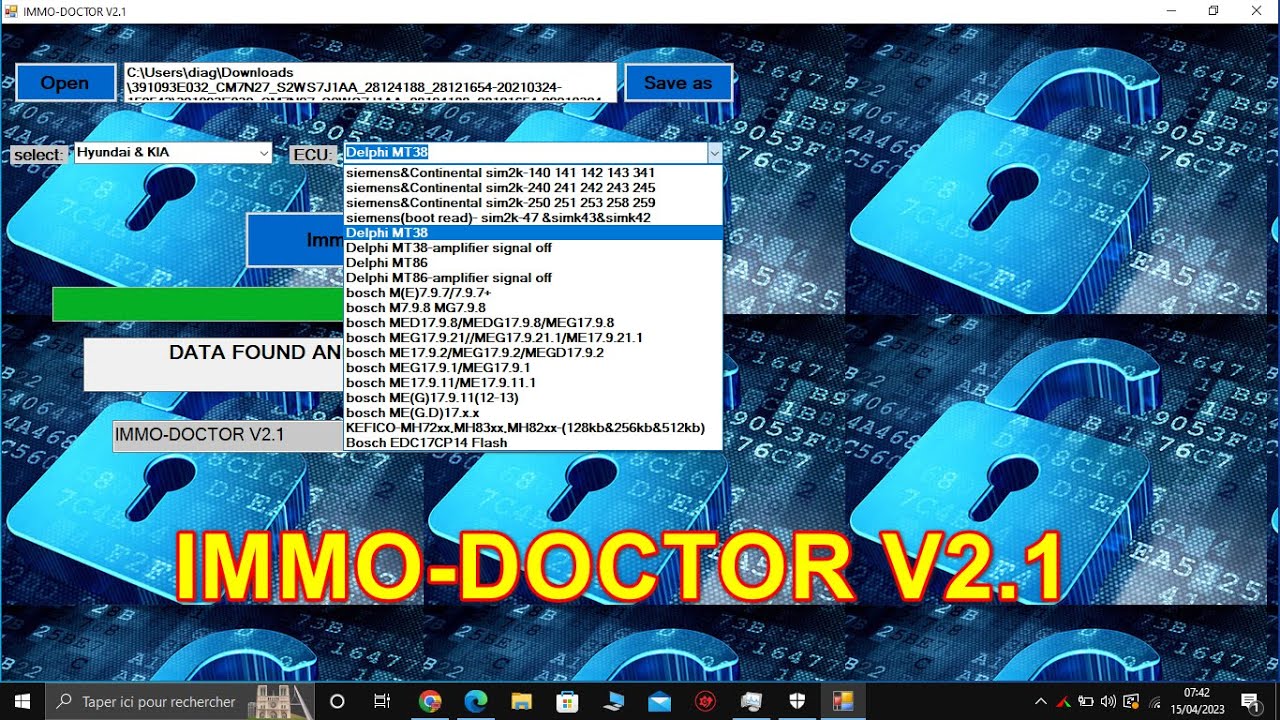Click the green progress bar

coord(197,303)
